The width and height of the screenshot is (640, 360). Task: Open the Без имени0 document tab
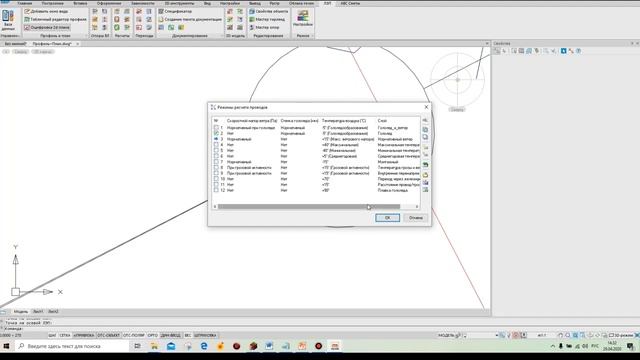pyautogui.click(x=16, y=44)
